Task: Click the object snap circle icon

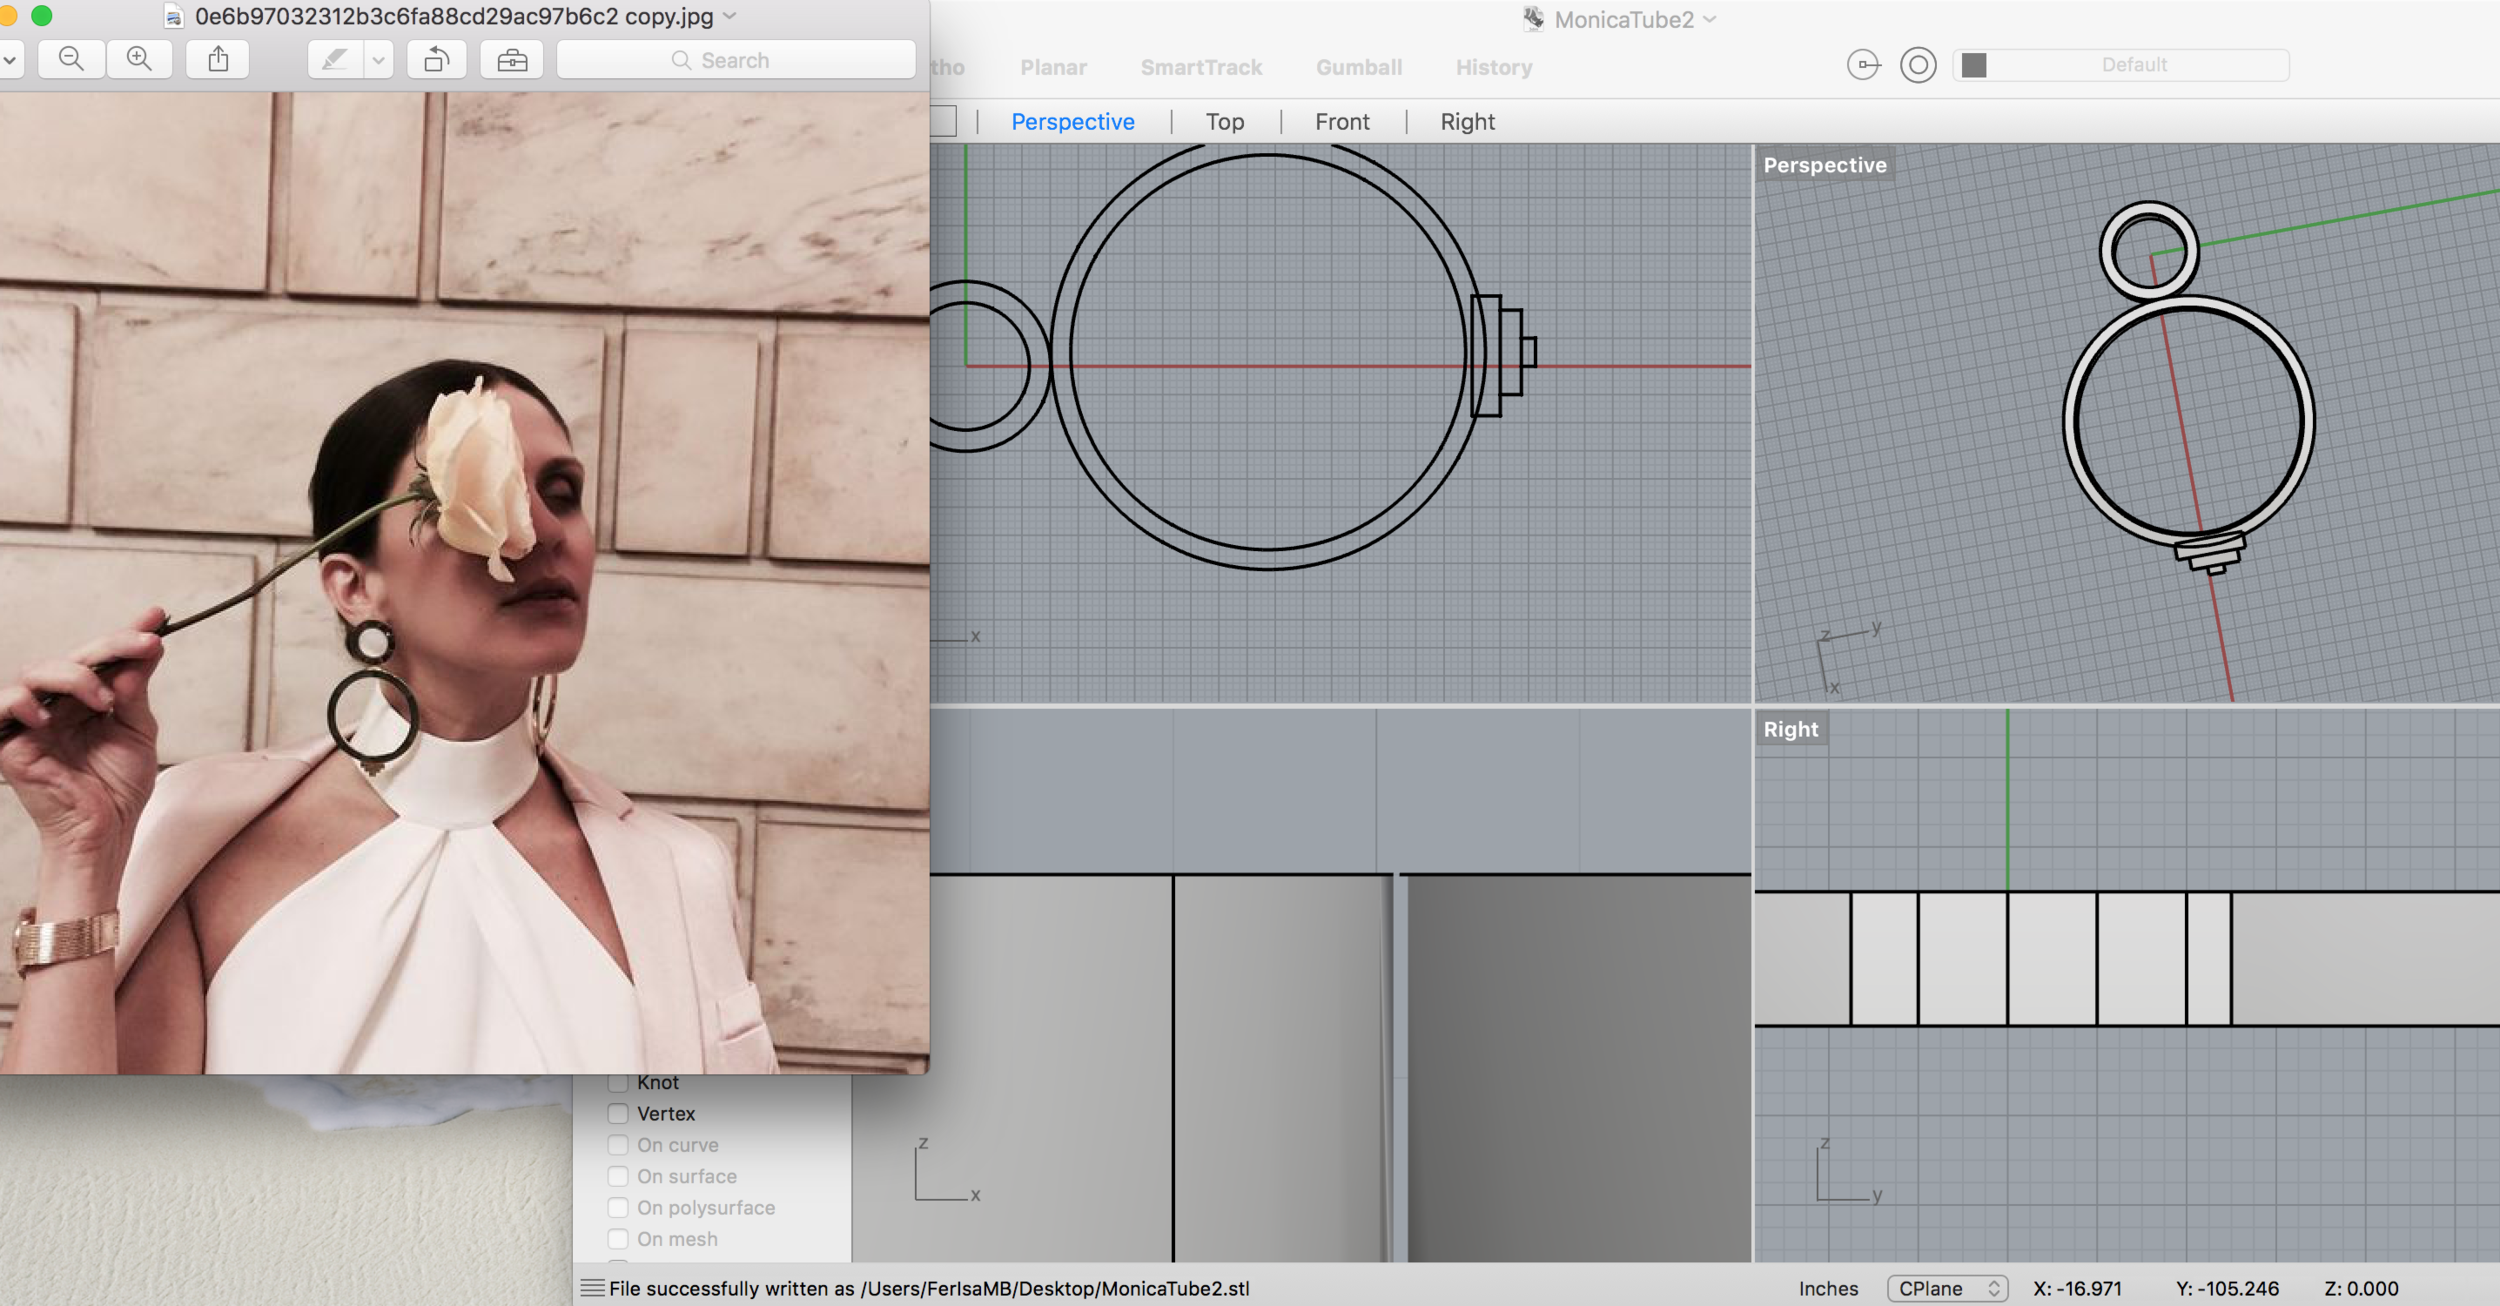Action: point(1863,66)
